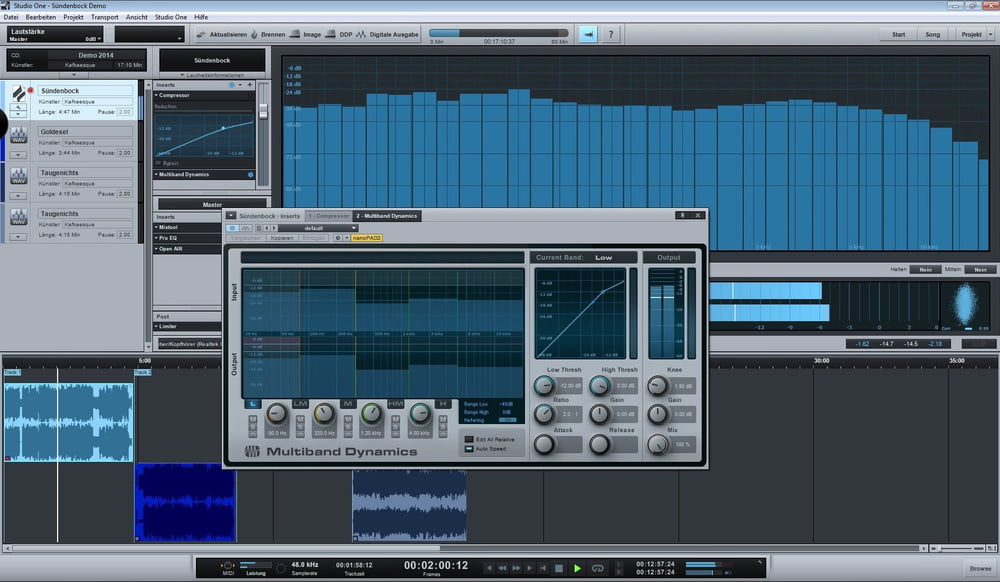Image resolution: width=1000 pixels, height=582 pixels.
Task: Adjust the Low Thresh knob
Action: (546, 385)
